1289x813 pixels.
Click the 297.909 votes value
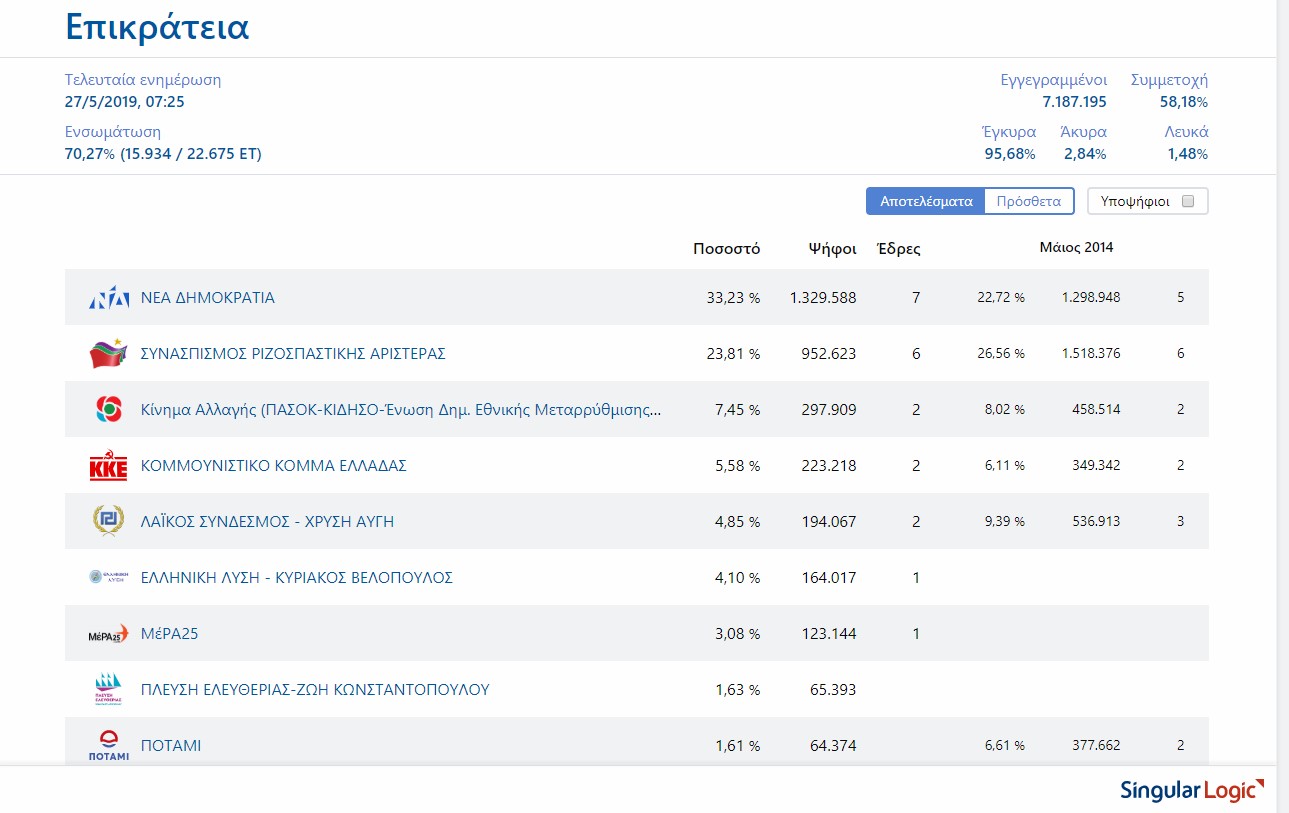(x=829, y=410)
